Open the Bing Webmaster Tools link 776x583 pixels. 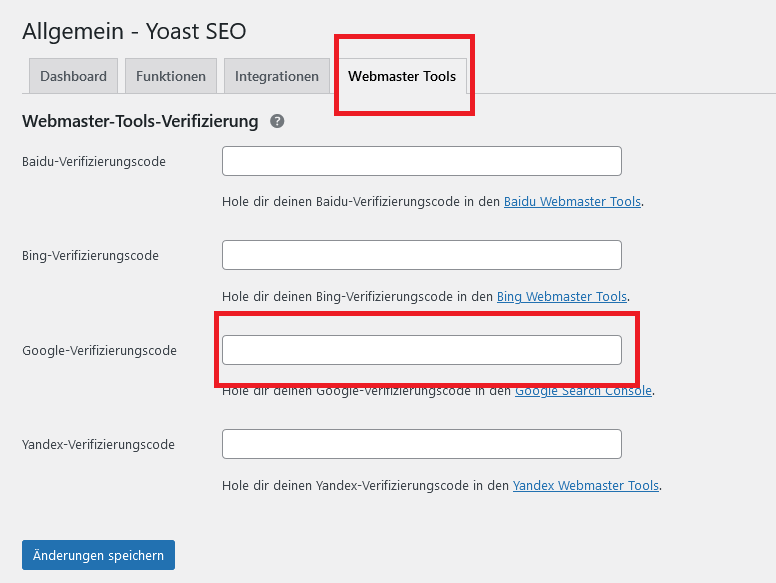click(x=562, y=296)
